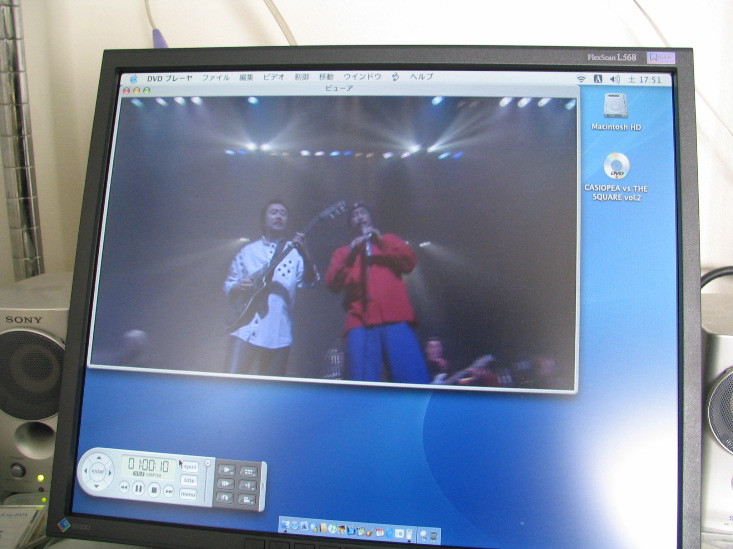Open the ウインドウ menu
This screenshot has height=549, width=733.
tap(362, 76)
